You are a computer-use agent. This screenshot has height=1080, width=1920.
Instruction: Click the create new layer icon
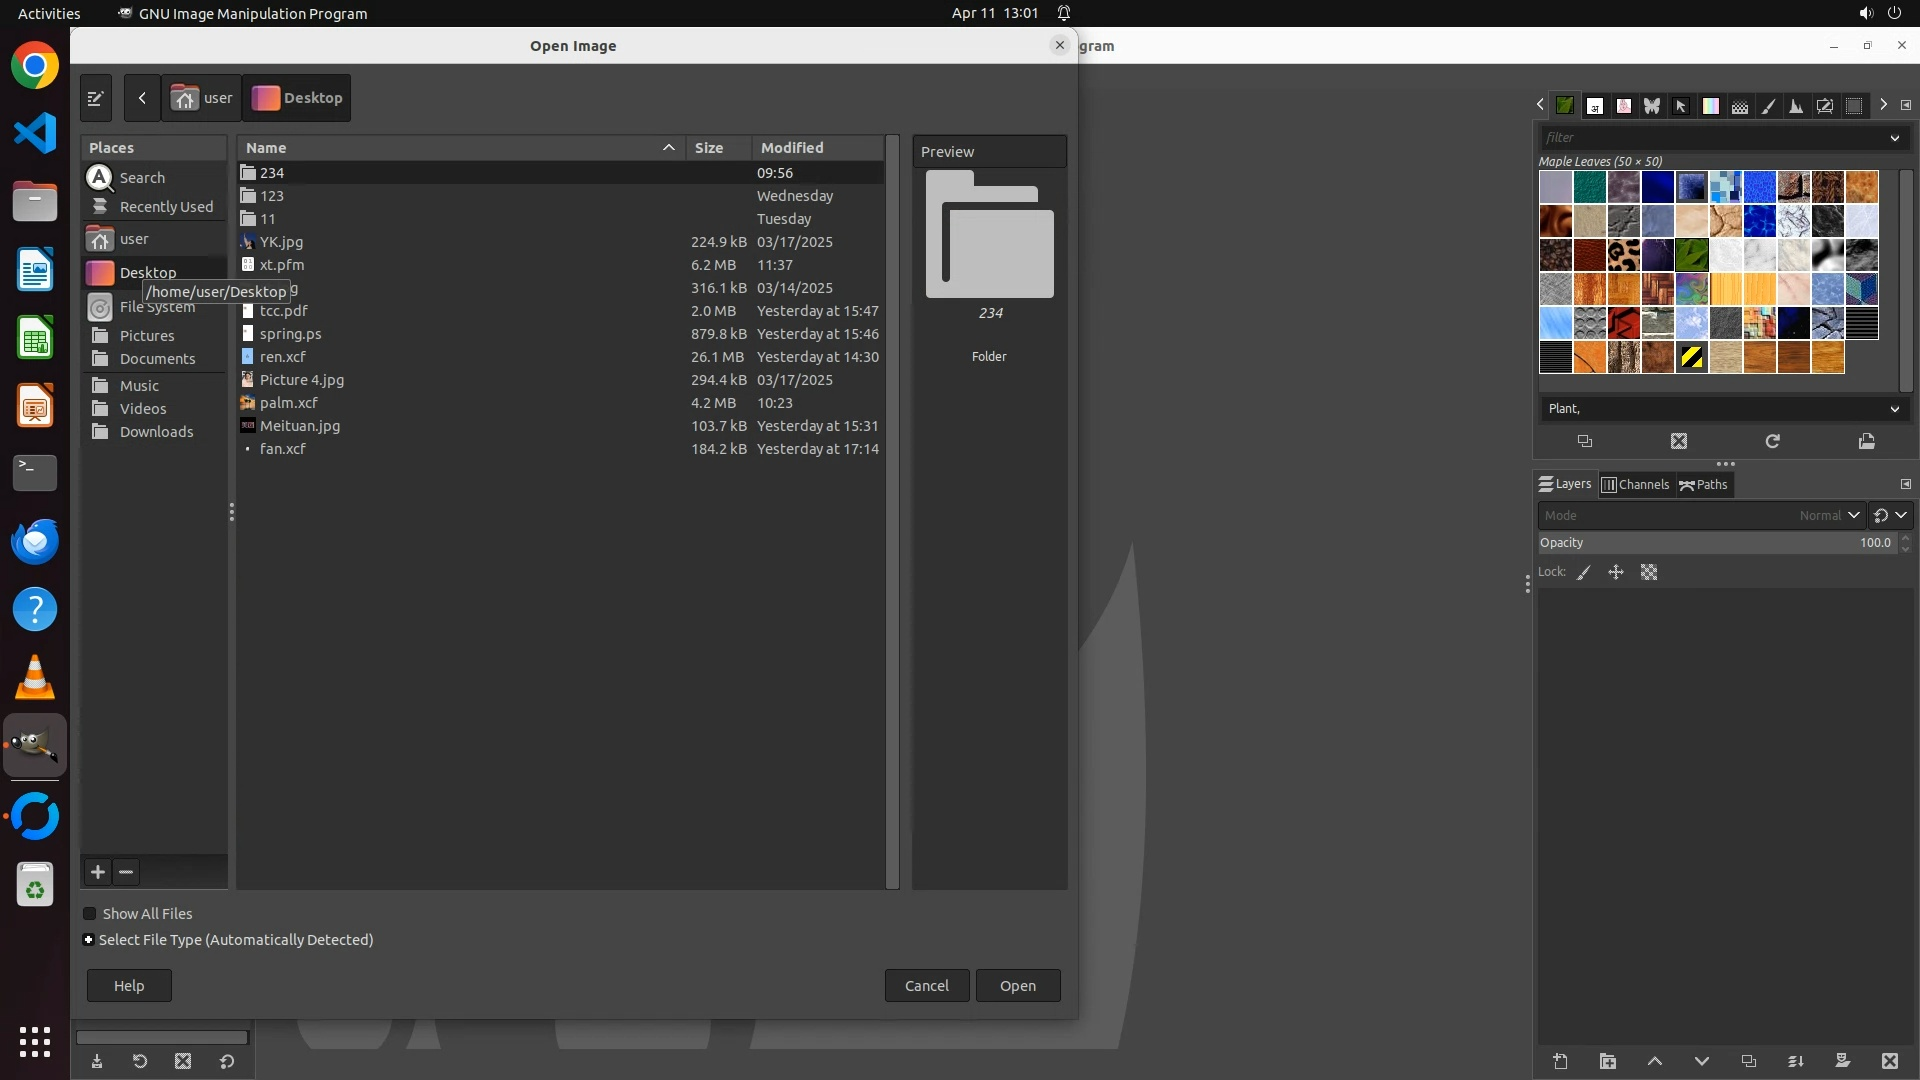[x=1560, y=1061]
